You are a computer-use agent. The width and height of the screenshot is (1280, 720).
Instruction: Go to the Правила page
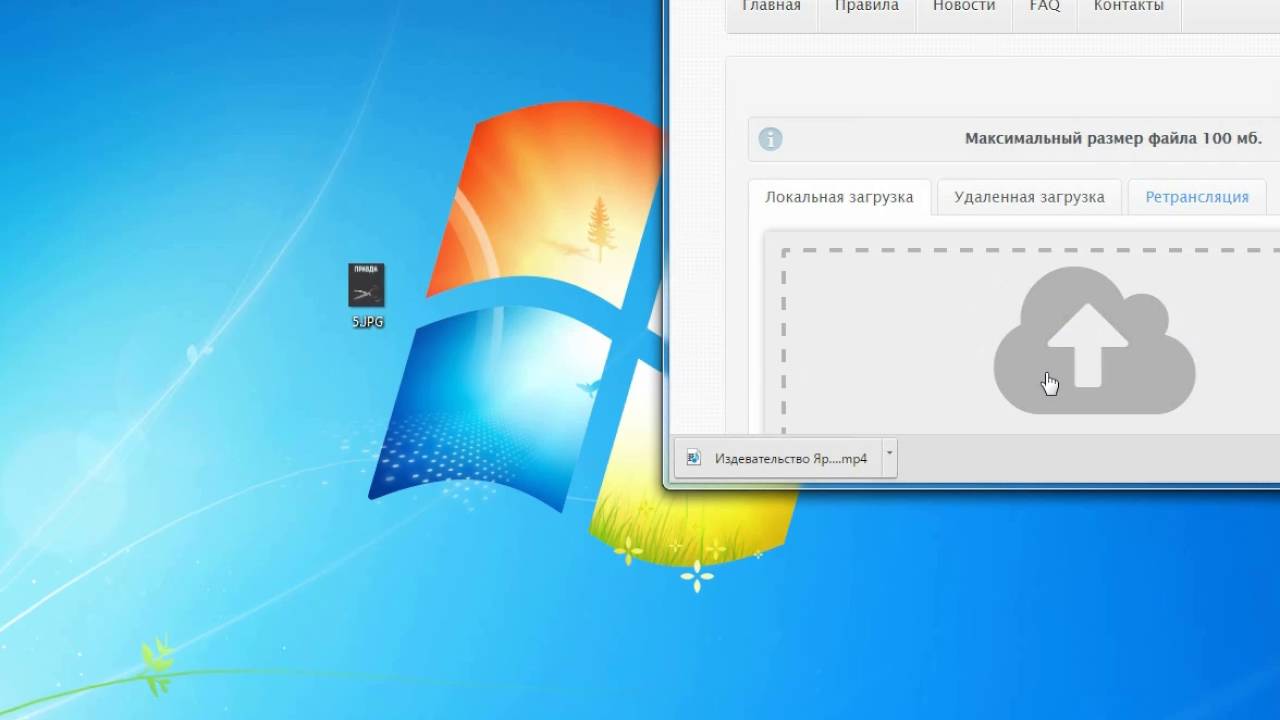(x=866, y=7)
